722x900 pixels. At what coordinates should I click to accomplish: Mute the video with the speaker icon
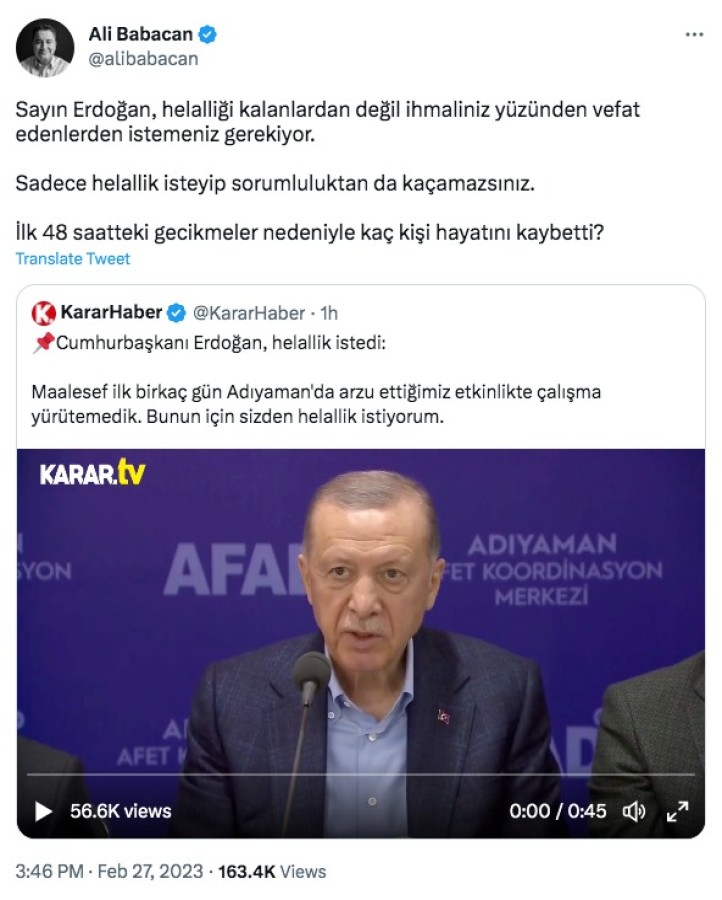(x=634, y=811)
